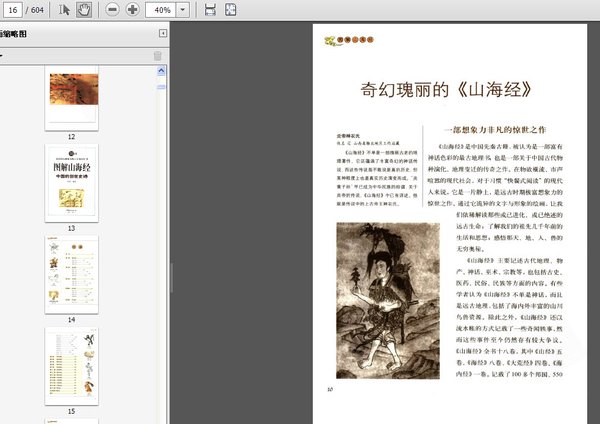The image size is (600, 424).
Task: Click the title 奇幻瑰丽的《山海经》
Action: [446, 90]
